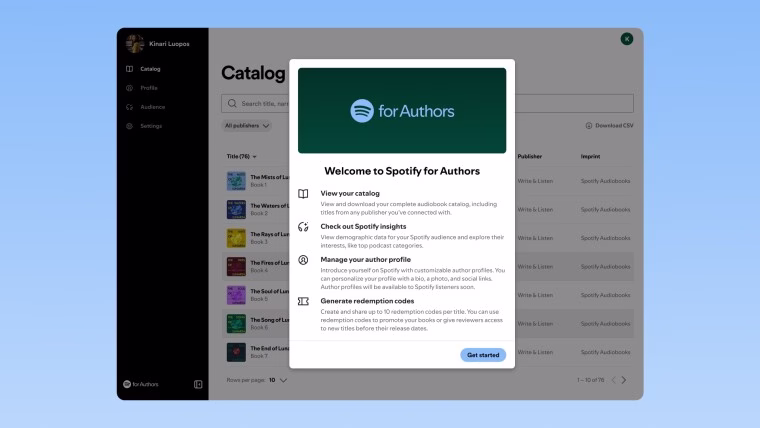
Task: Open Profile in the sidebar
Action: point(149,88)
